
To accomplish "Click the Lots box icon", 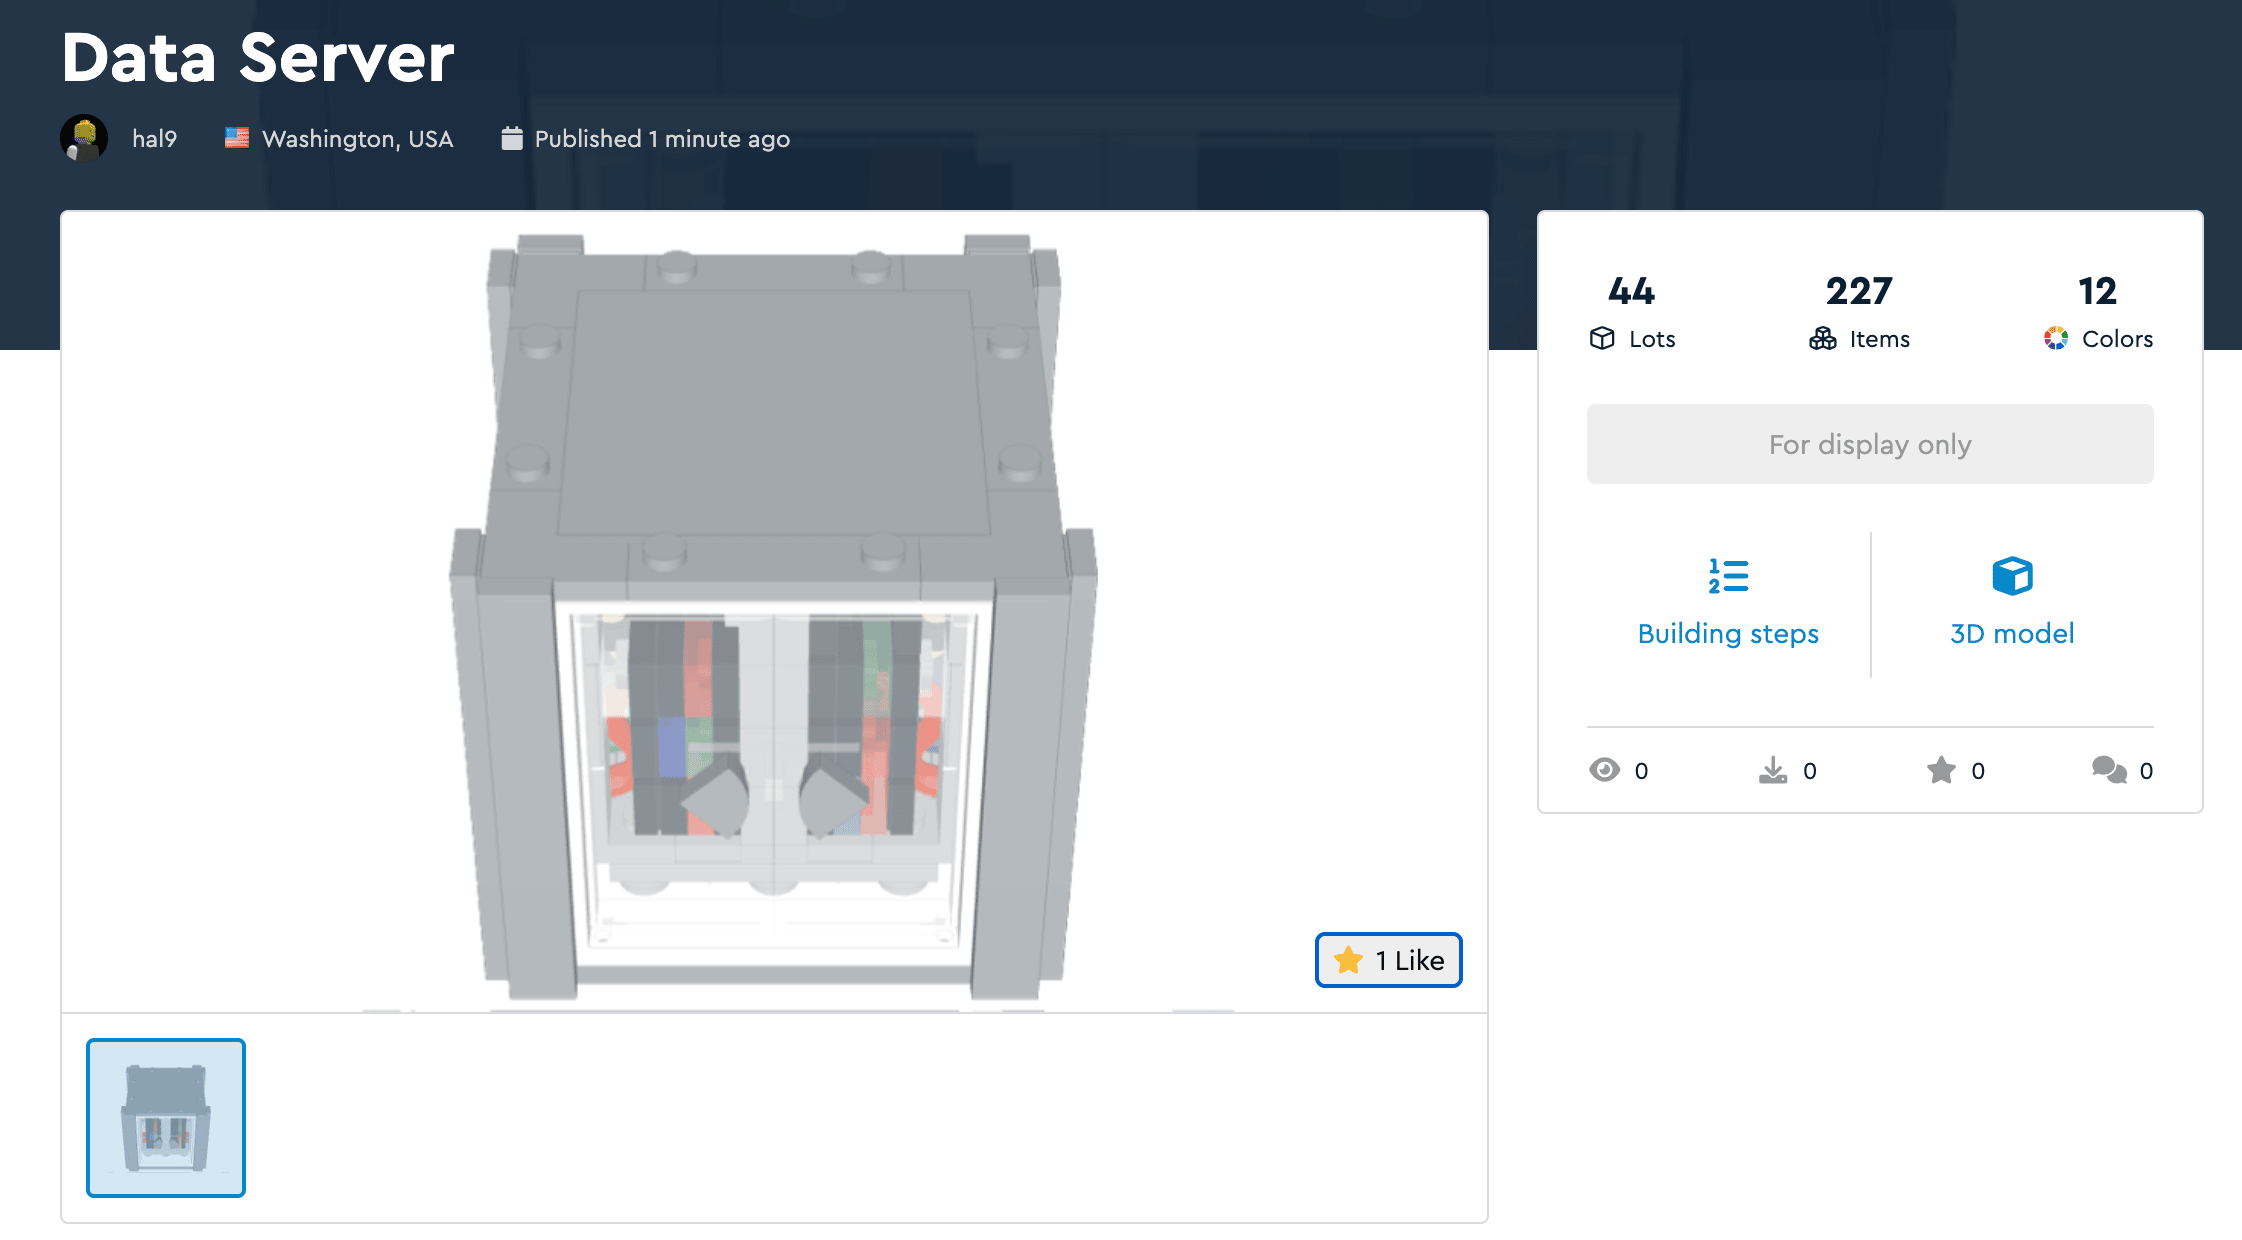I will coord(1602,338).
